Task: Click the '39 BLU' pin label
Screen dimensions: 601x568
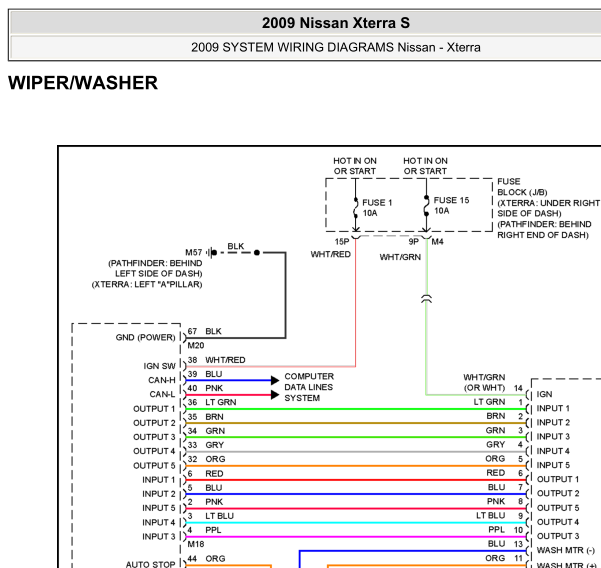Action: (205, 374)
